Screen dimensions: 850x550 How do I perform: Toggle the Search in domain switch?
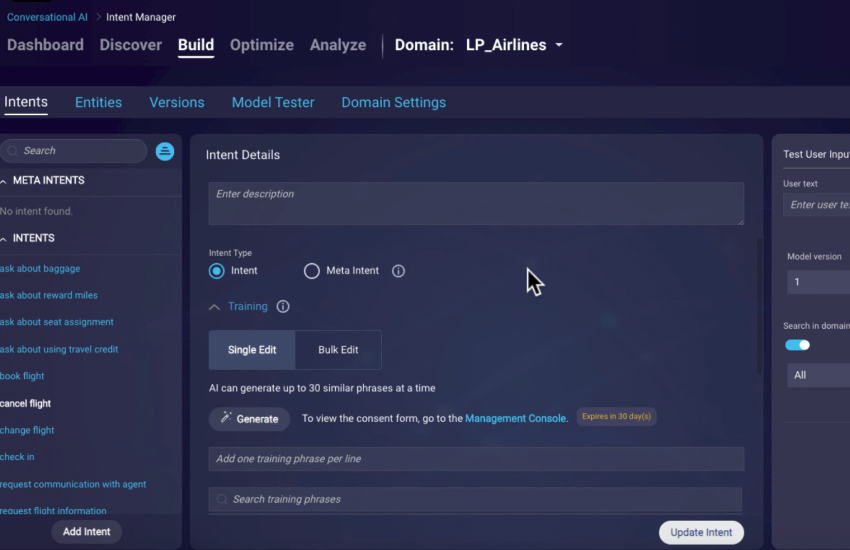point(797,345)
